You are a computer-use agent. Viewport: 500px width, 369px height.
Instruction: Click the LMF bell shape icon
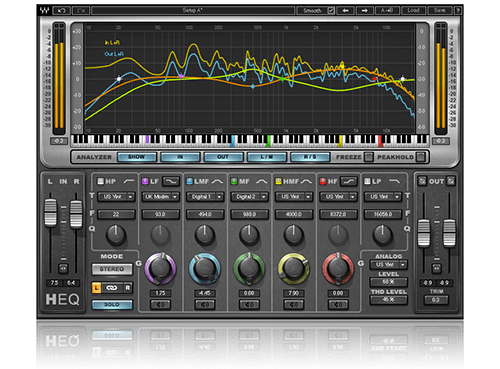click(x=217, y=181)
